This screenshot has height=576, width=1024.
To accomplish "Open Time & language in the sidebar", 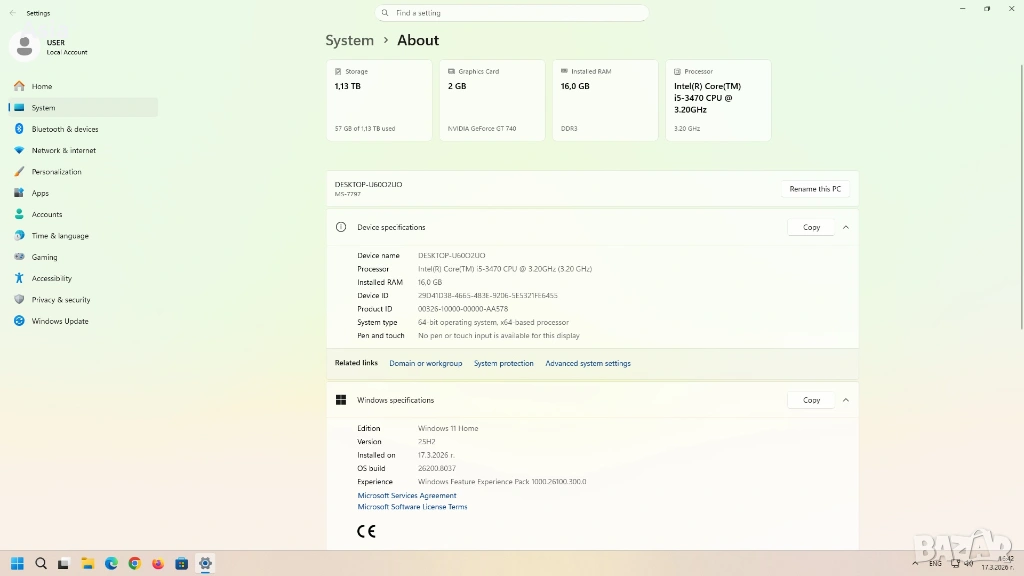I will tap(59, 236).
